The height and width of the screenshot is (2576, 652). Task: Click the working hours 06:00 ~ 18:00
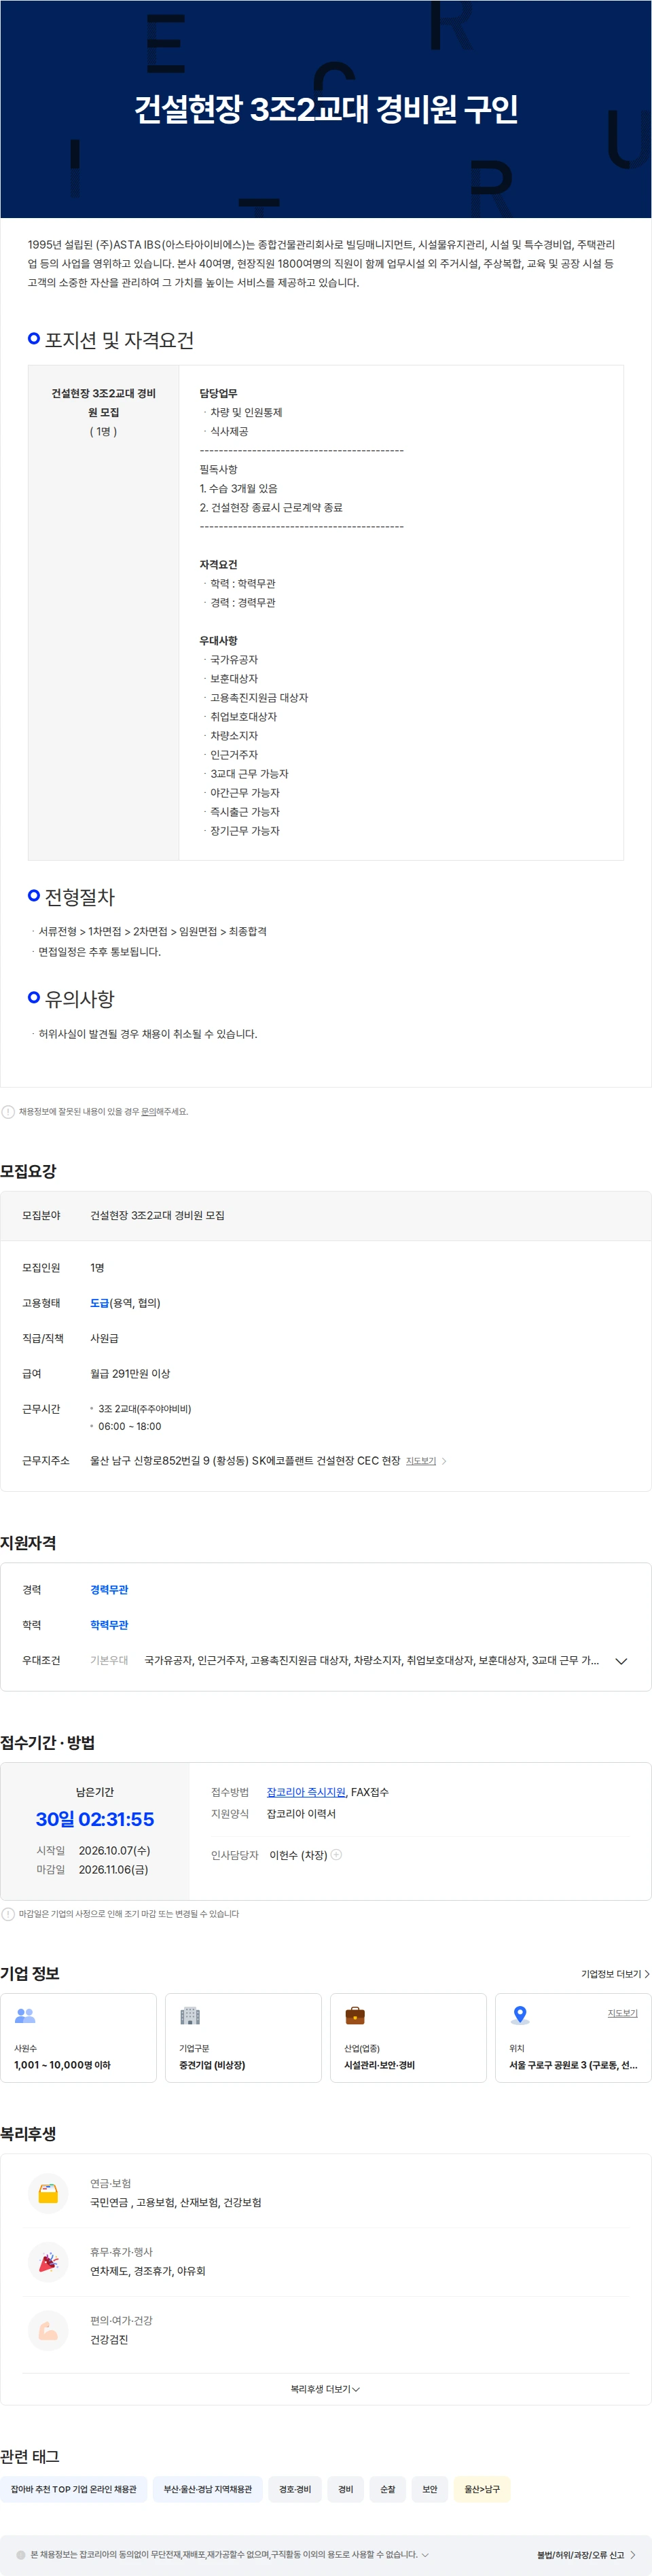[129, 1426]
